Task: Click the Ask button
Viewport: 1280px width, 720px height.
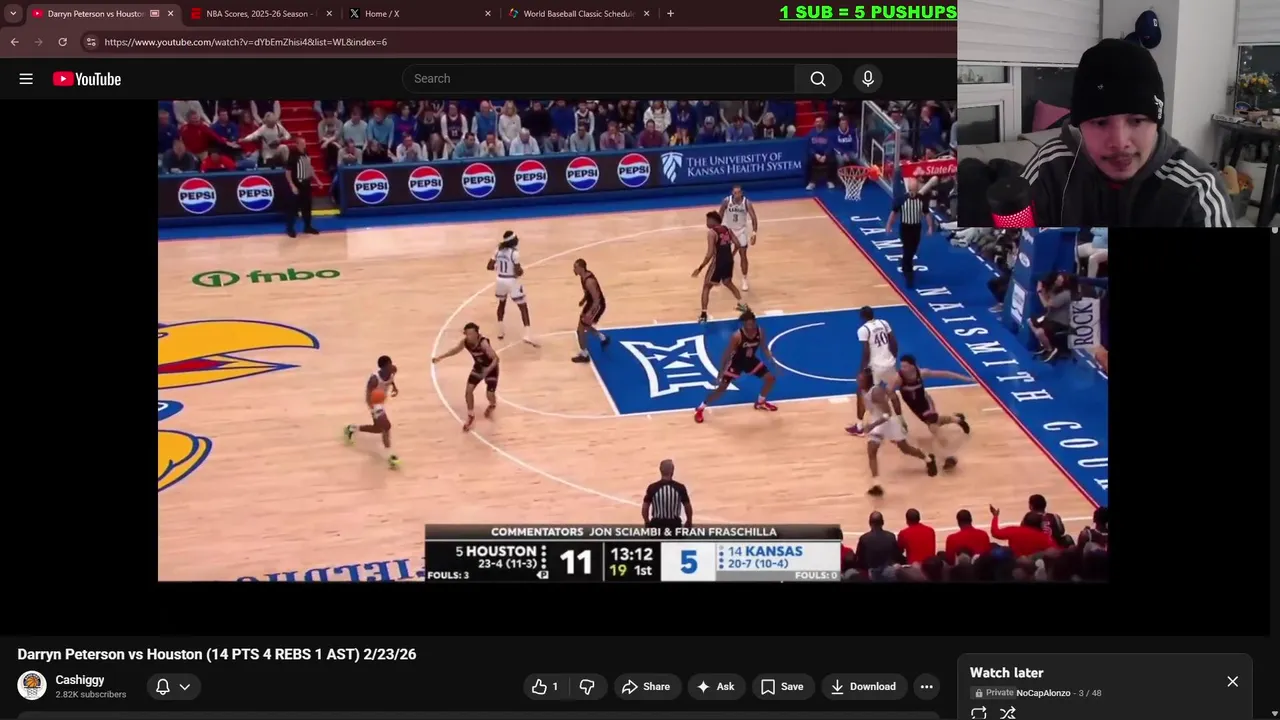Action: [715, 687]
